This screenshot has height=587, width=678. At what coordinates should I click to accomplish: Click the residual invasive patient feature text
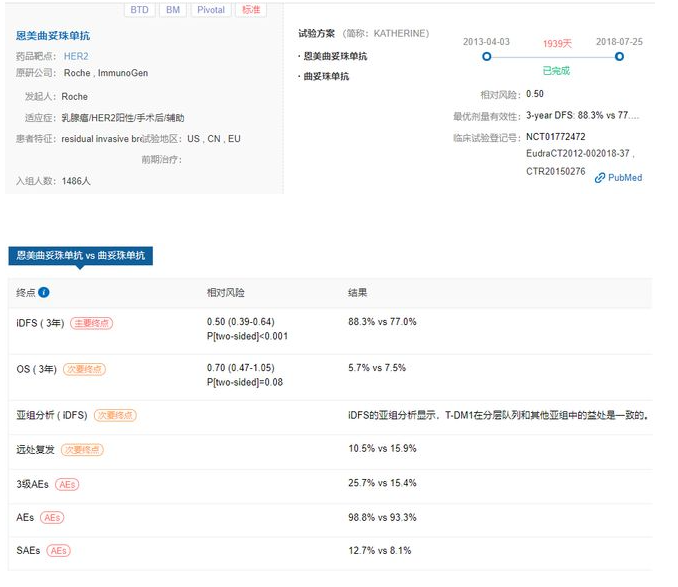[x=102, y=139]
